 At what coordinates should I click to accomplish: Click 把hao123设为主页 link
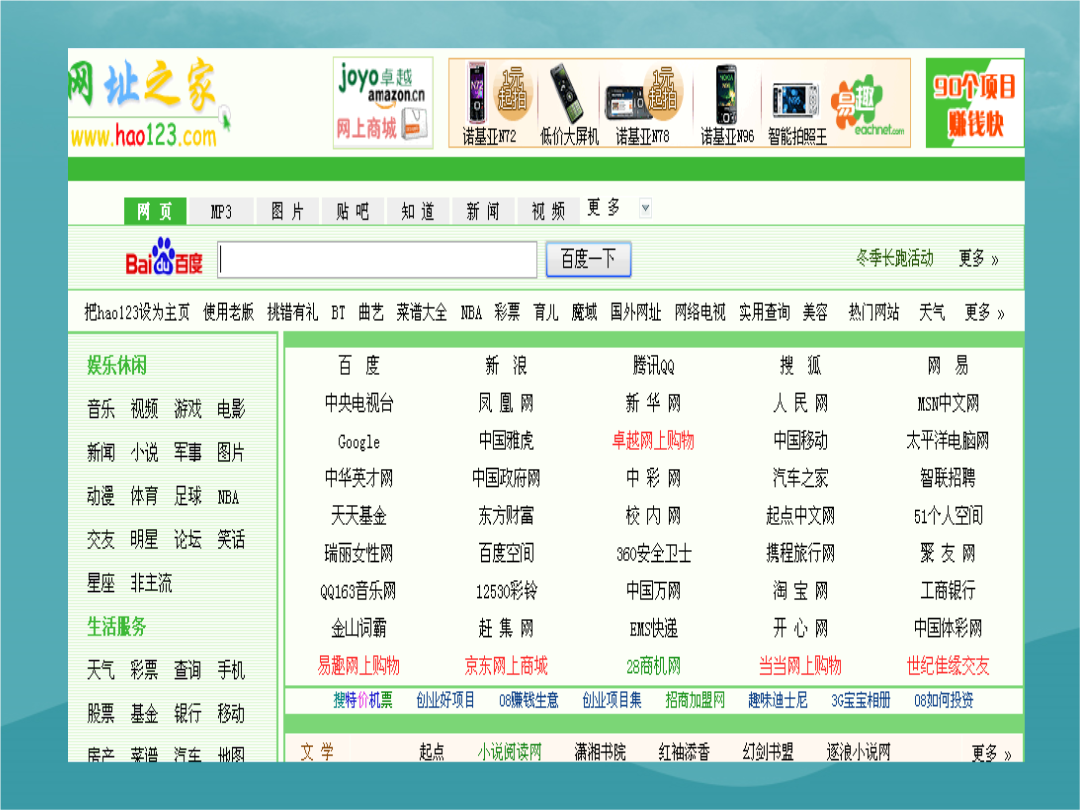point(137,313)
